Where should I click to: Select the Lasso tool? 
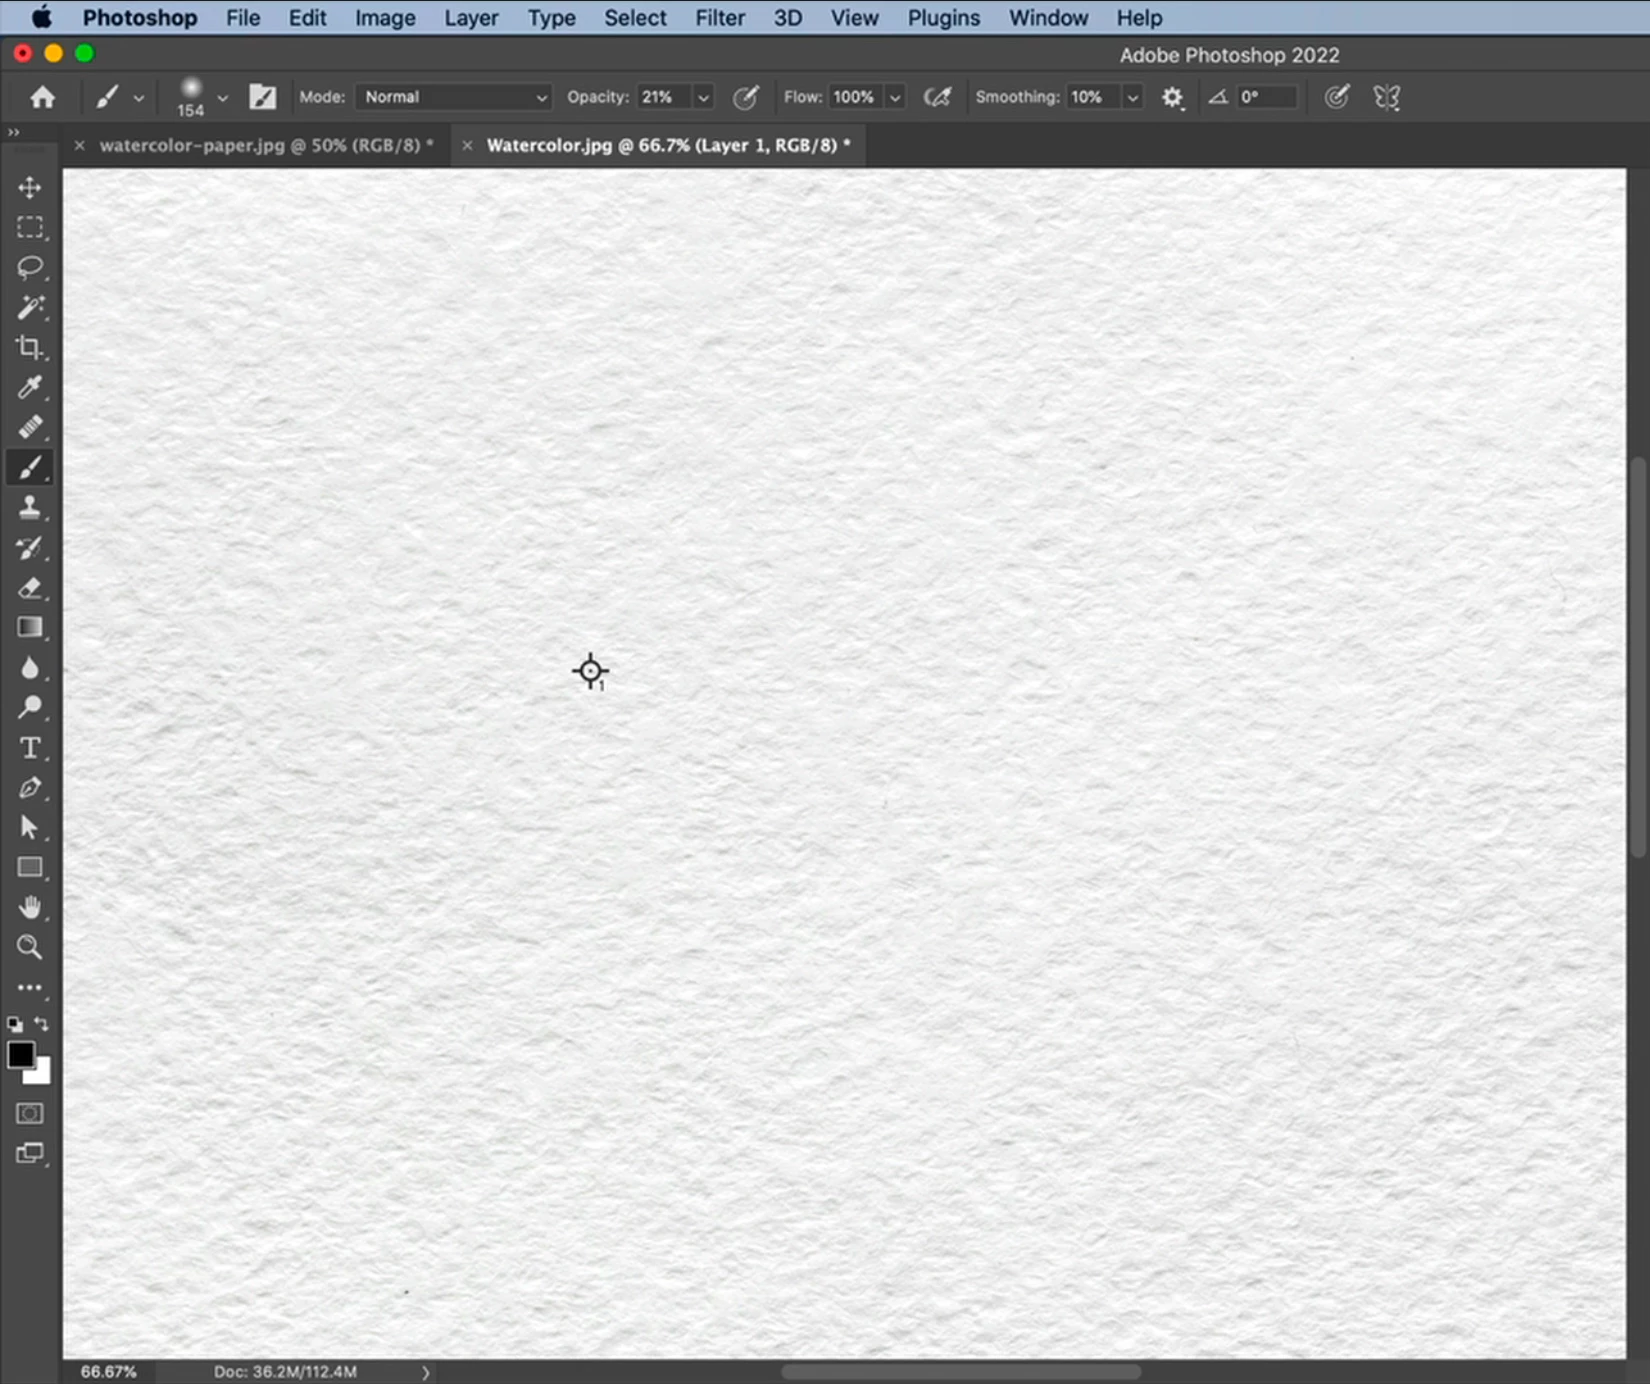30,267
